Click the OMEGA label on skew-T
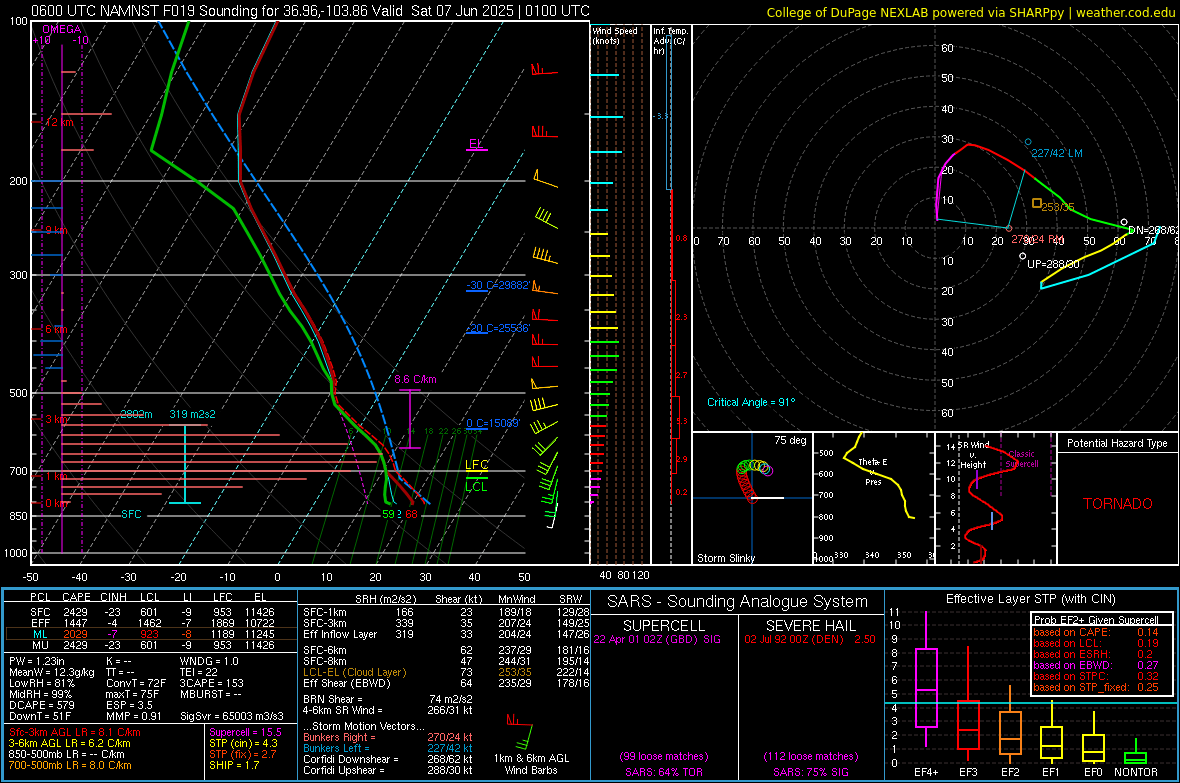The image size is (1180, 783). 62,29
